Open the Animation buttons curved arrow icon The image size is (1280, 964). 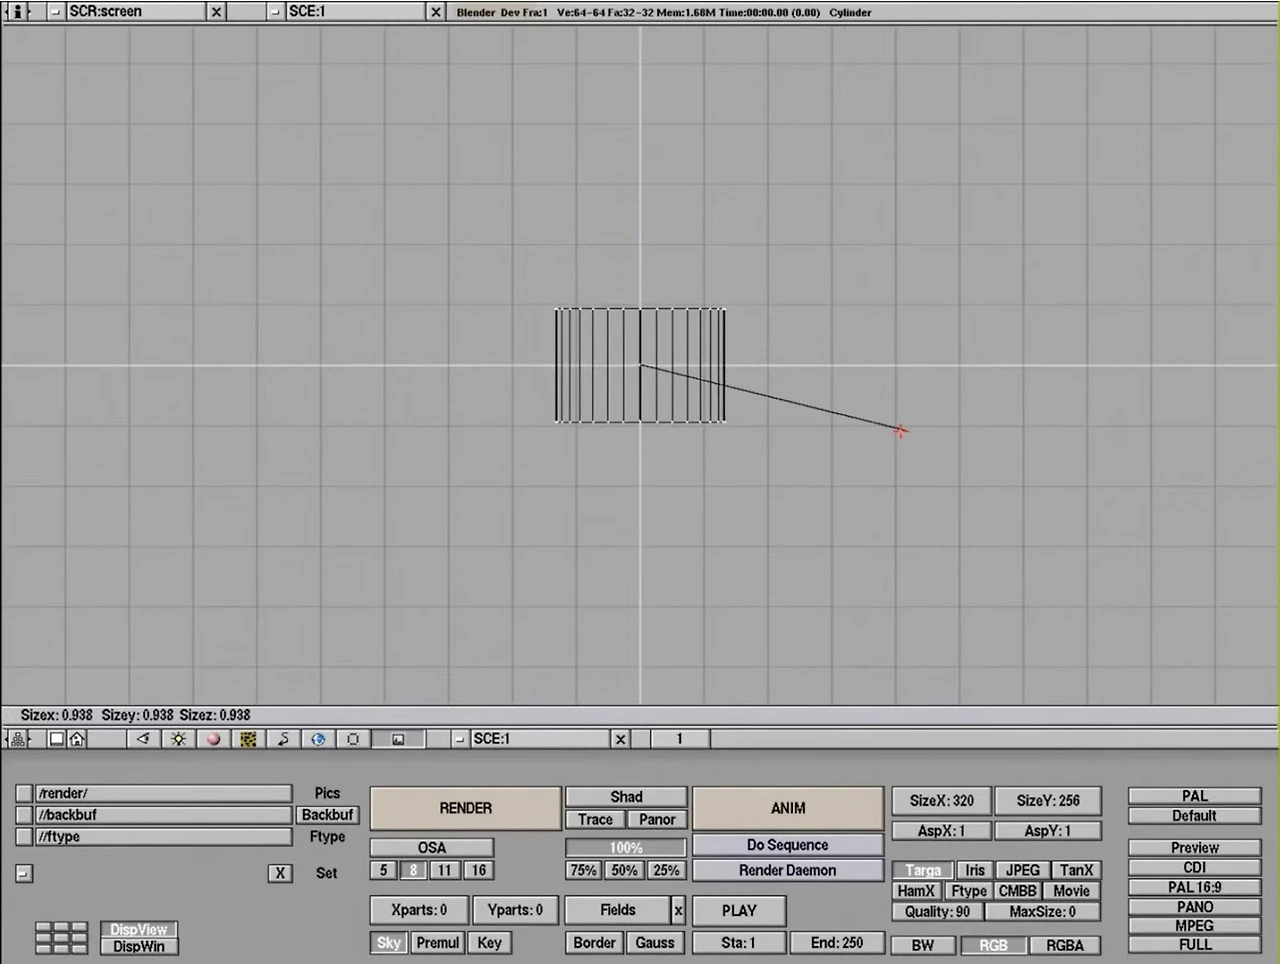coord(283,739)
